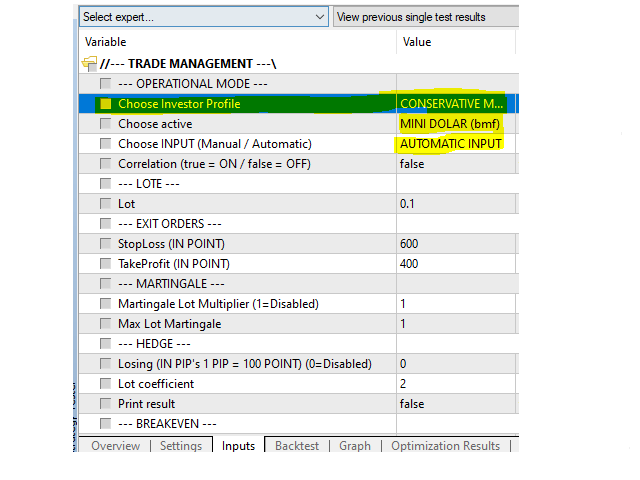The width and height of the screenshot is (640, 480).
Task: Select the Choose Investor Profile row label
Action: [x=179, y=104]
